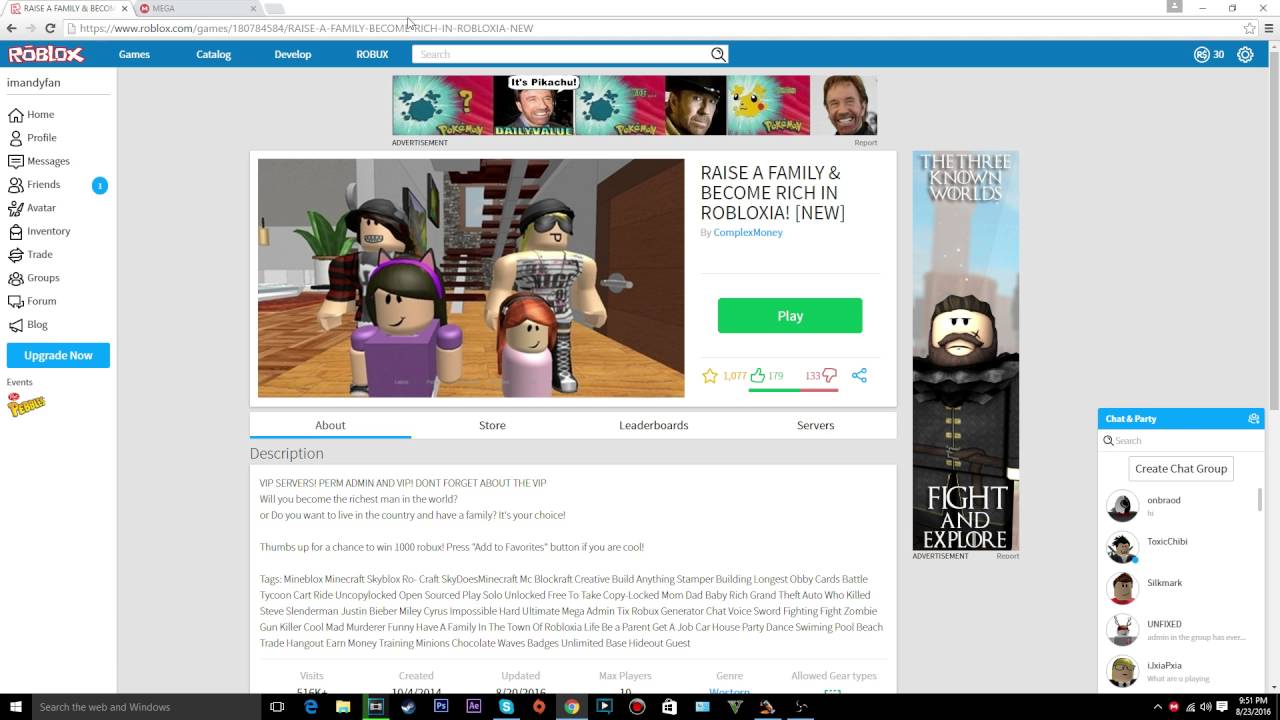
Task: Open the Home sidebar item
Action: pos(32,114)
